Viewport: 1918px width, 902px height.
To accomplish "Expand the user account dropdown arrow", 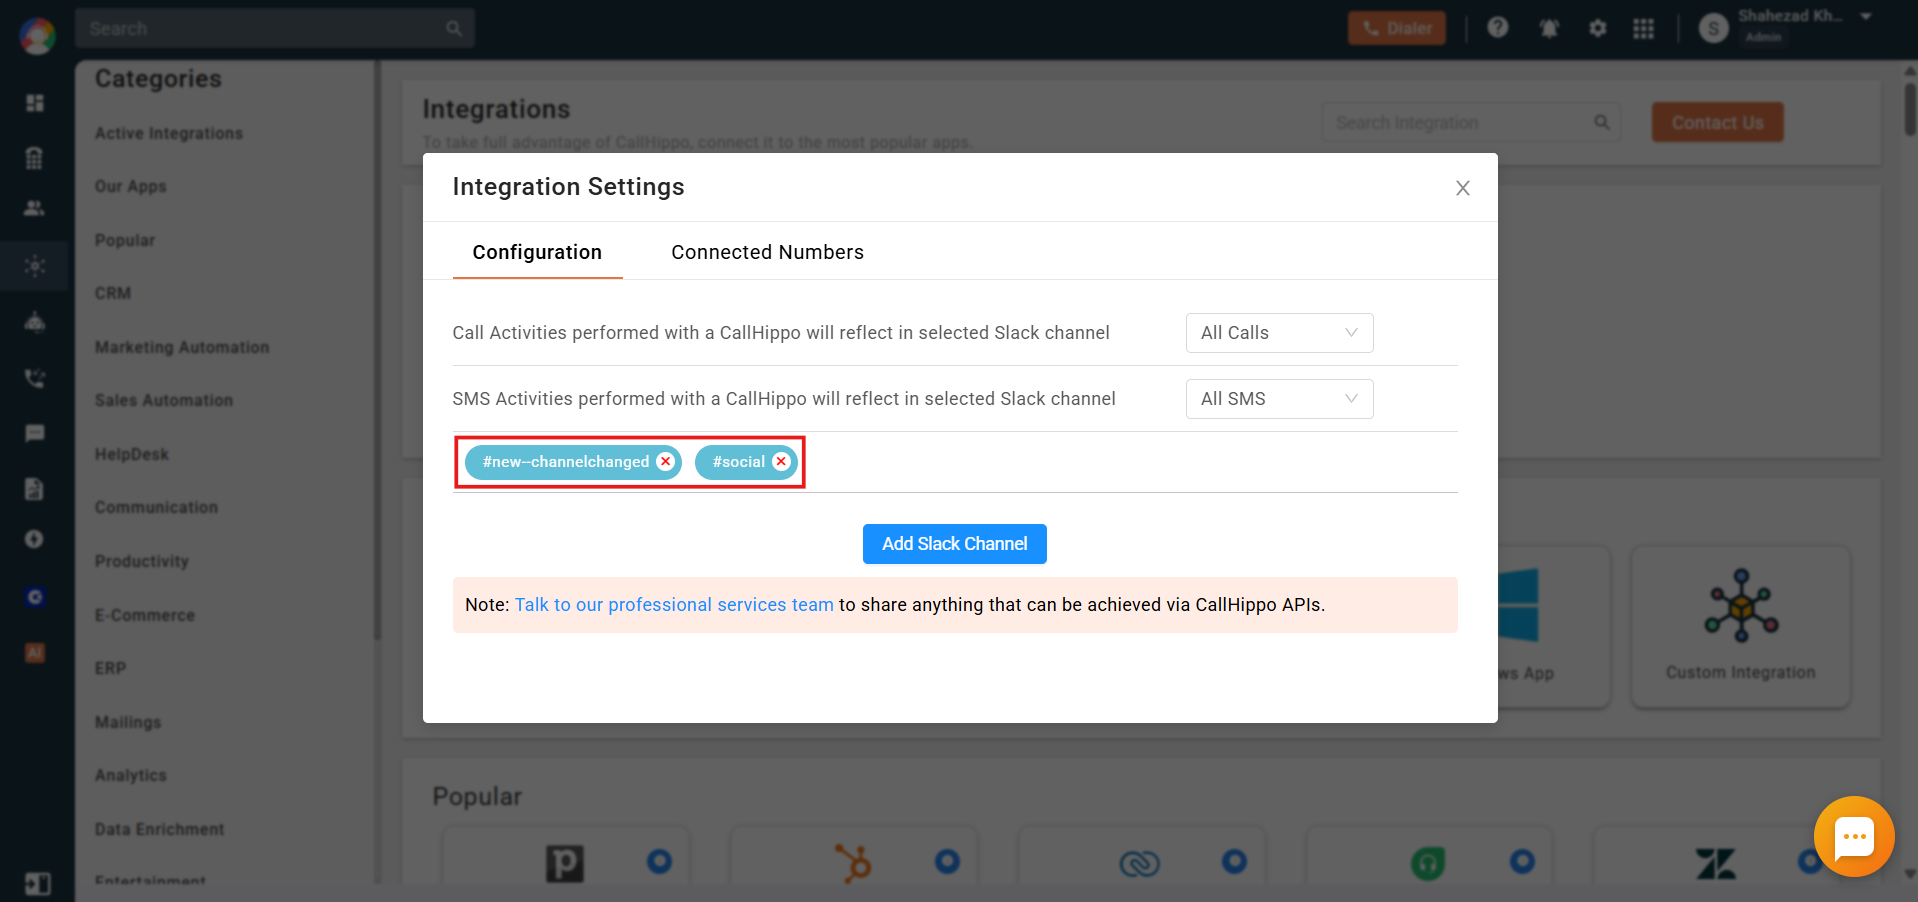I will [1866, 17].
